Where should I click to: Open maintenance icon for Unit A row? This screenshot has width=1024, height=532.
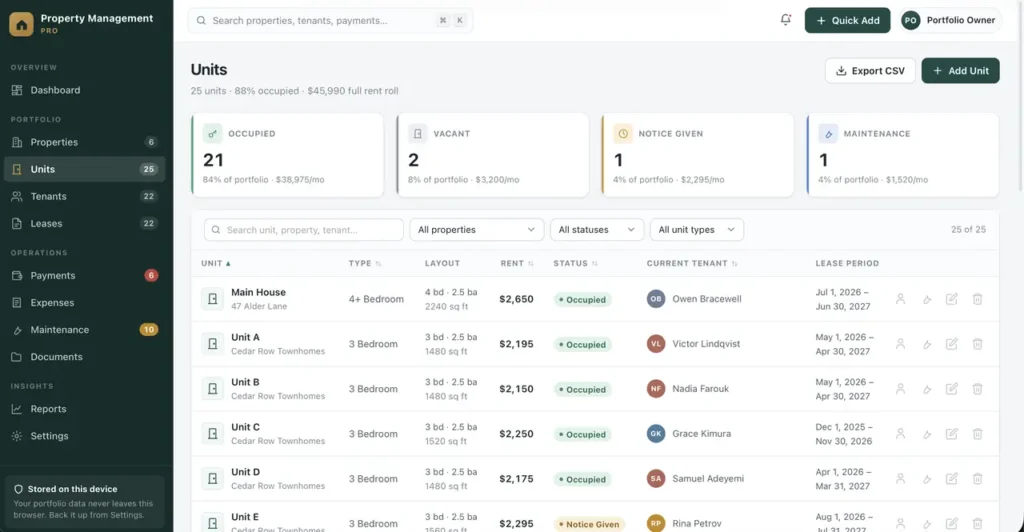pos(927,344)
